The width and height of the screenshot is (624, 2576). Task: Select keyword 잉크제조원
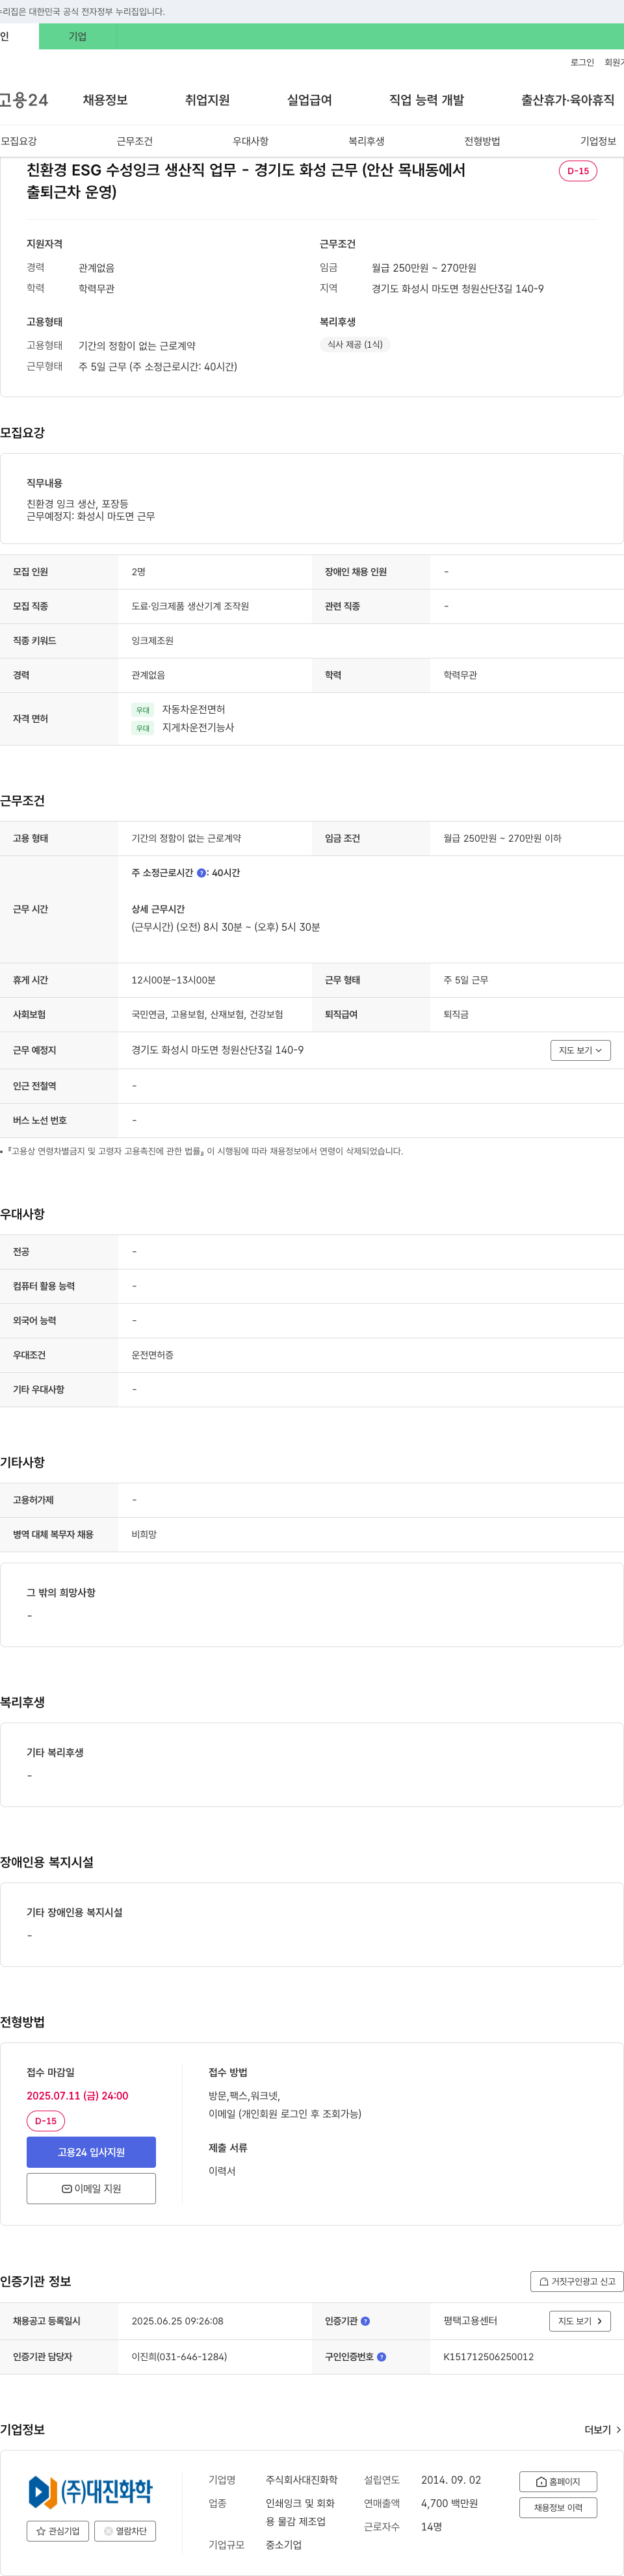point(152,640)
